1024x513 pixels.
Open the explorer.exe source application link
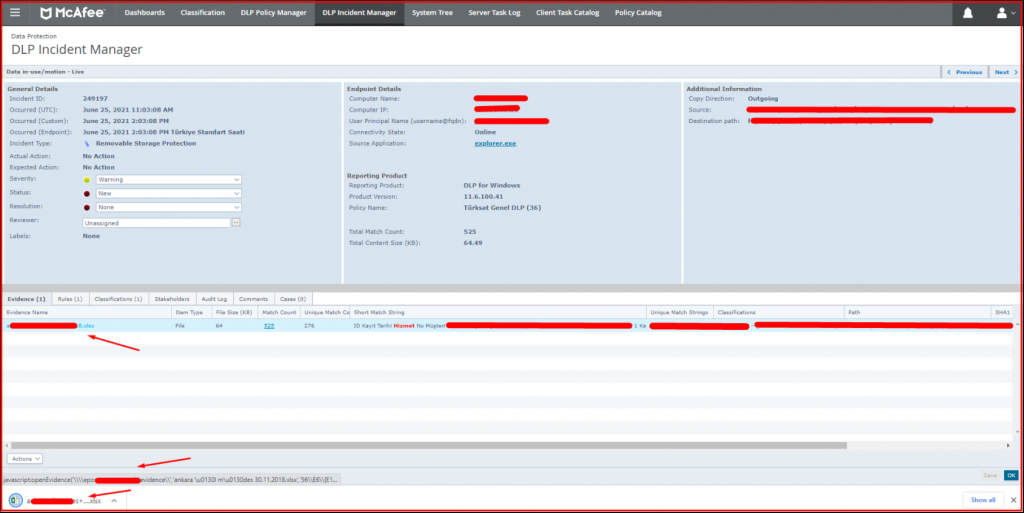pyautogui.click(x=495, y=144)
